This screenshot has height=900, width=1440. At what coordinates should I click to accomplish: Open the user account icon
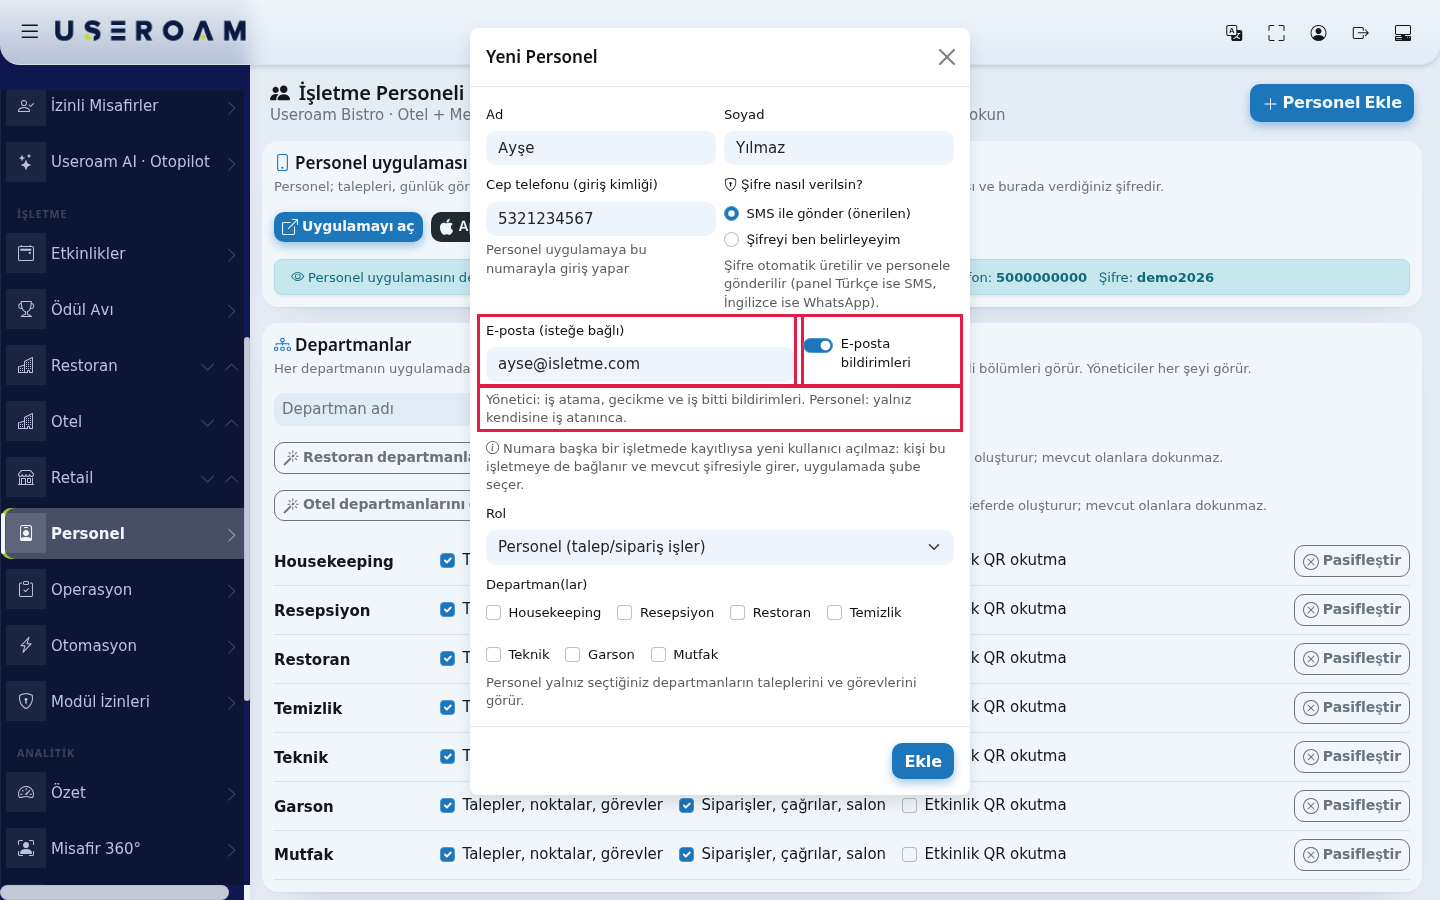1318,33
